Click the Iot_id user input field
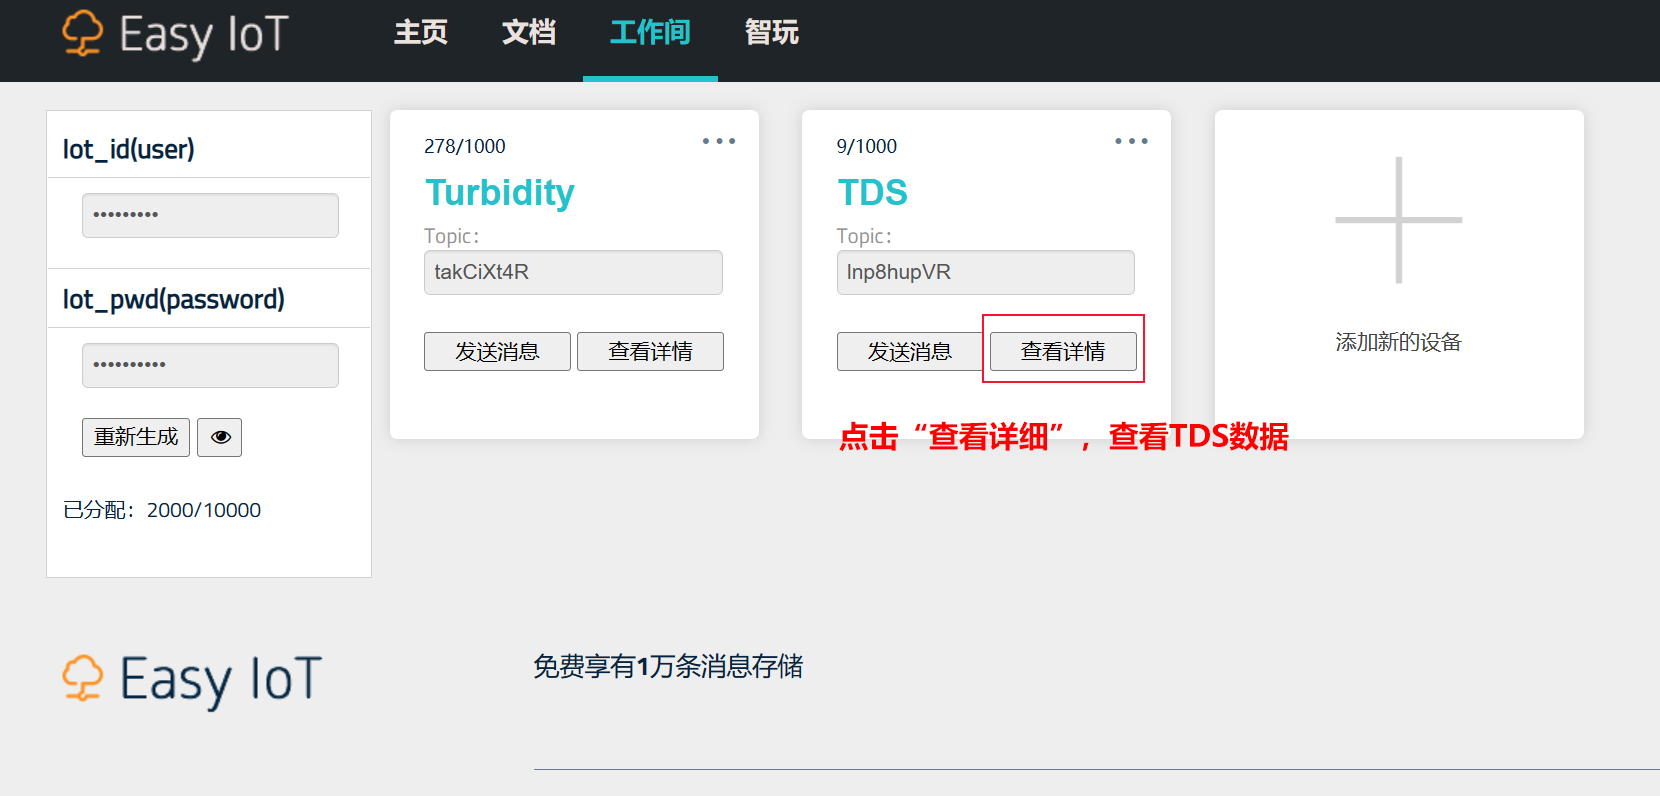1660x796 pixels. click(210, 215)
